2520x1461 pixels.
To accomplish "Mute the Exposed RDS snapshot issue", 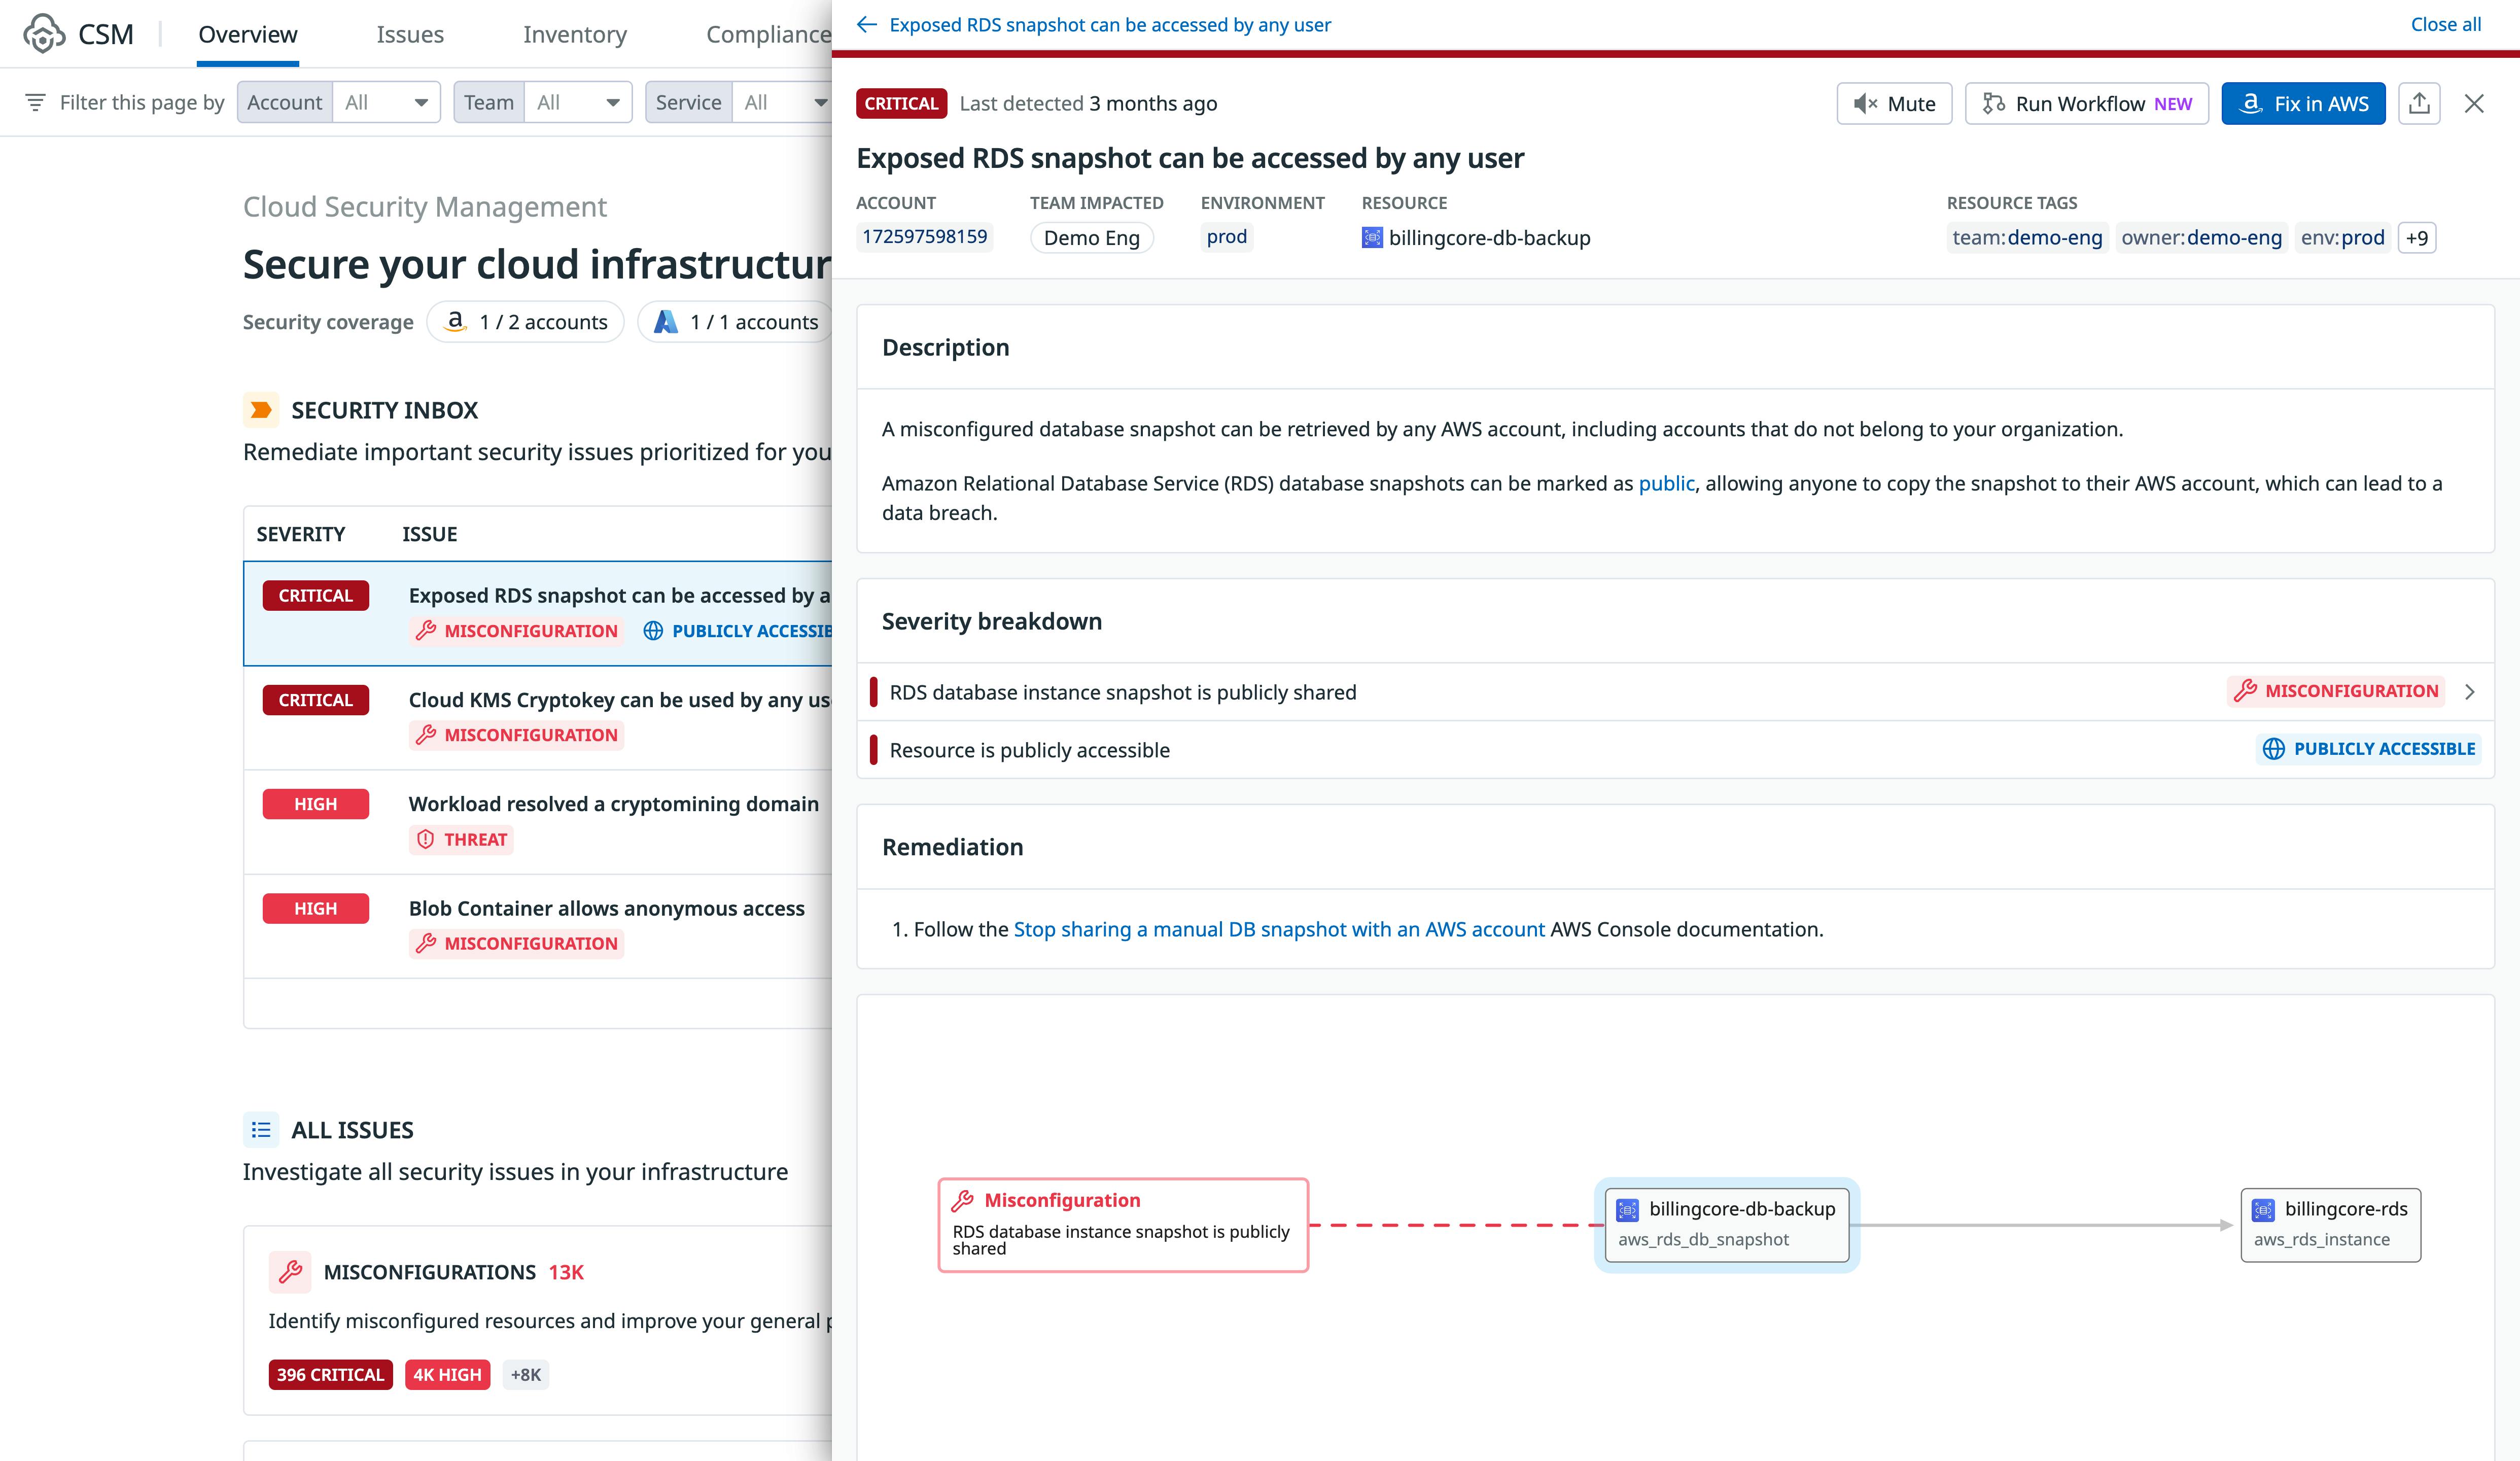I will 1893,103.
